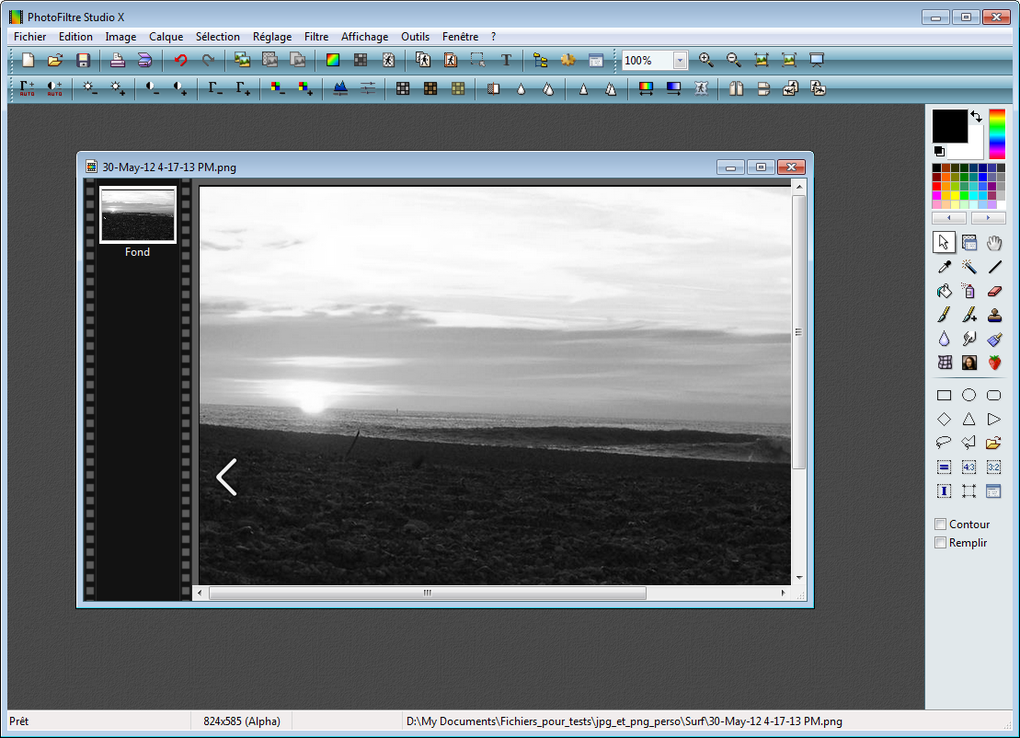This screenshot has width=1020, height=738.
Task: Enable the Contour checkbox
Action: point(940,524)
